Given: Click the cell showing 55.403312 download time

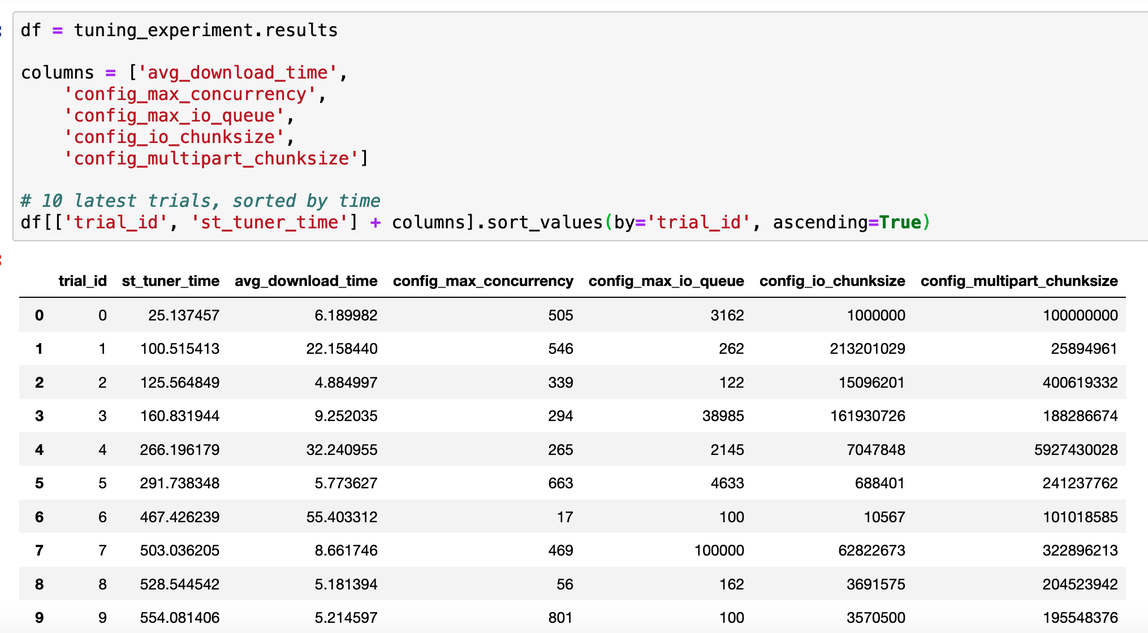Looking at the screenshot, I should (x=340, y=517).
